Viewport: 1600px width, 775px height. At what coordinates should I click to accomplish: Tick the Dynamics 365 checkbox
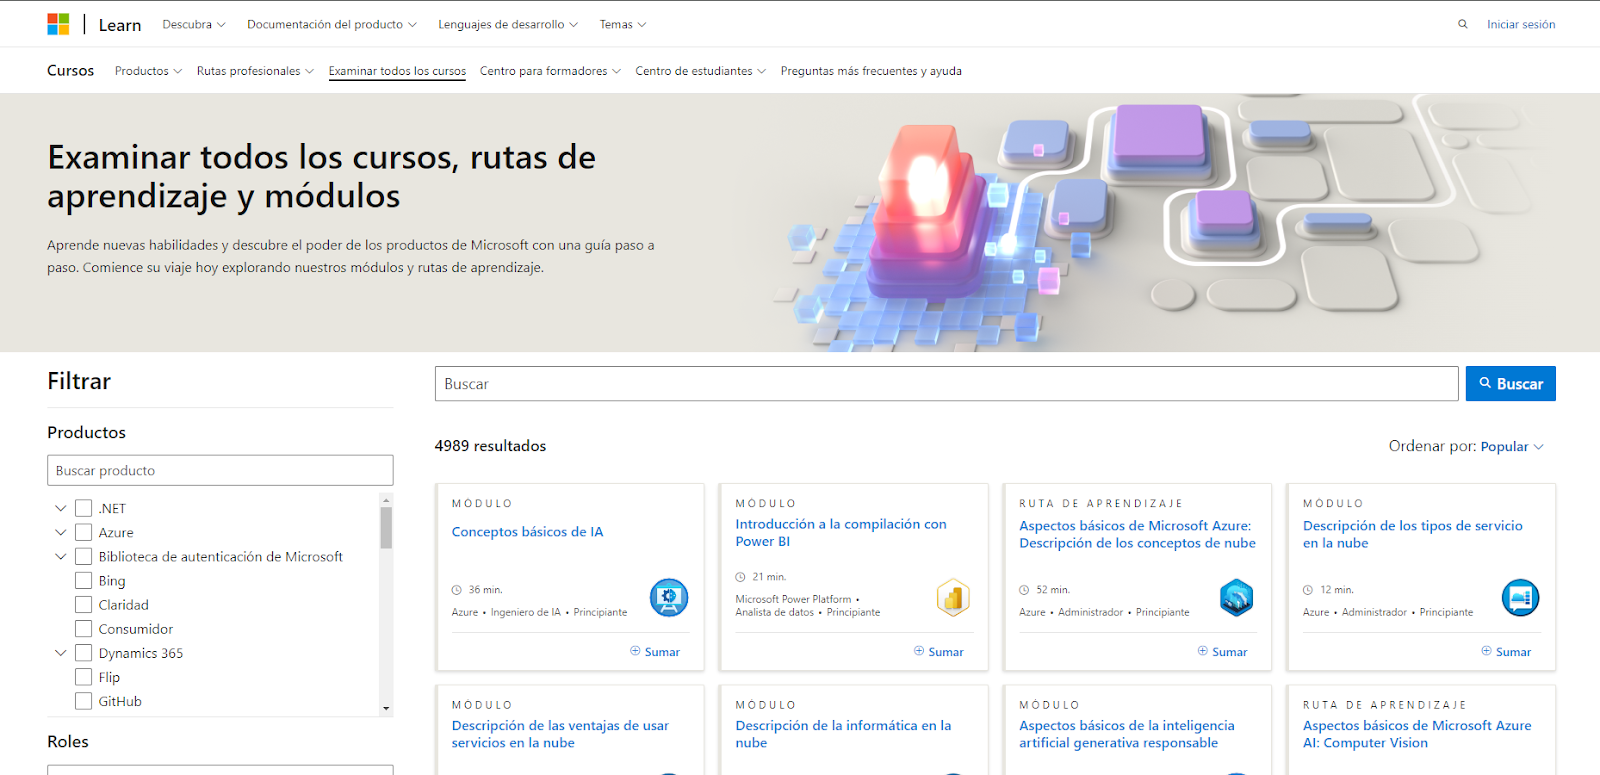click(84, 653)
